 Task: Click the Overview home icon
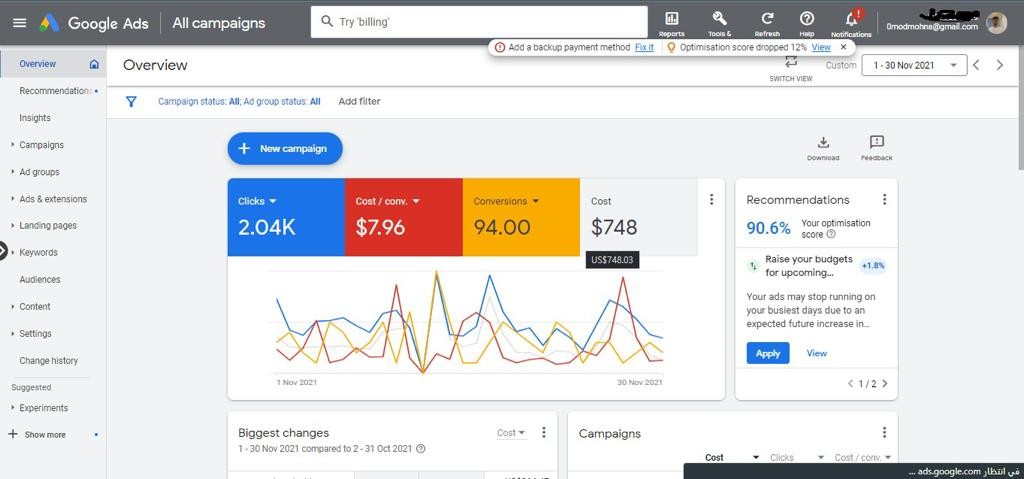click(x=94, y=64)
